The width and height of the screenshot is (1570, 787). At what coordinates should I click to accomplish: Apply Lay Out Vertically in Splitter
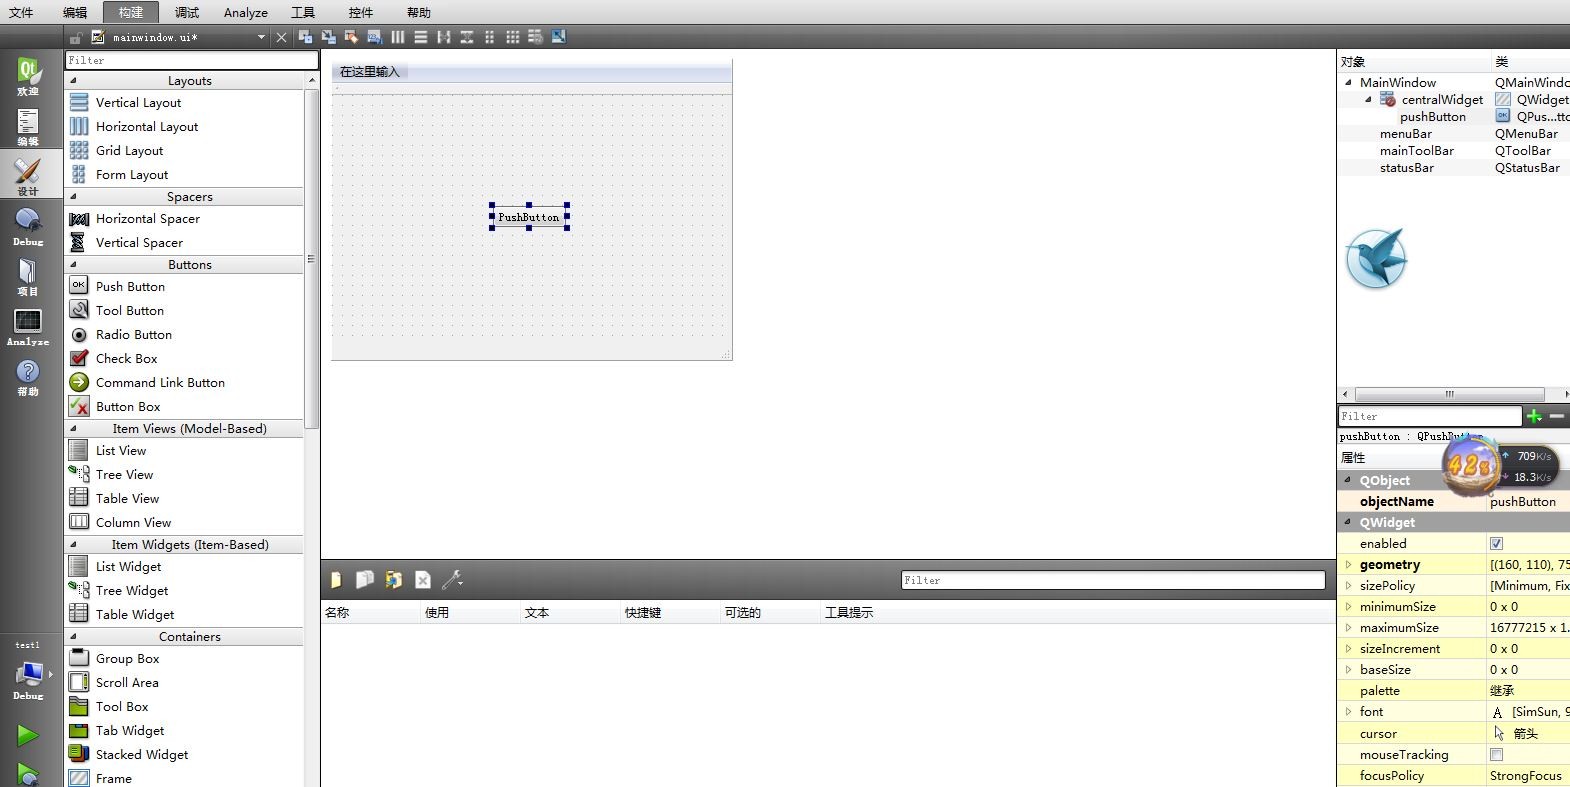coord(467,37)
